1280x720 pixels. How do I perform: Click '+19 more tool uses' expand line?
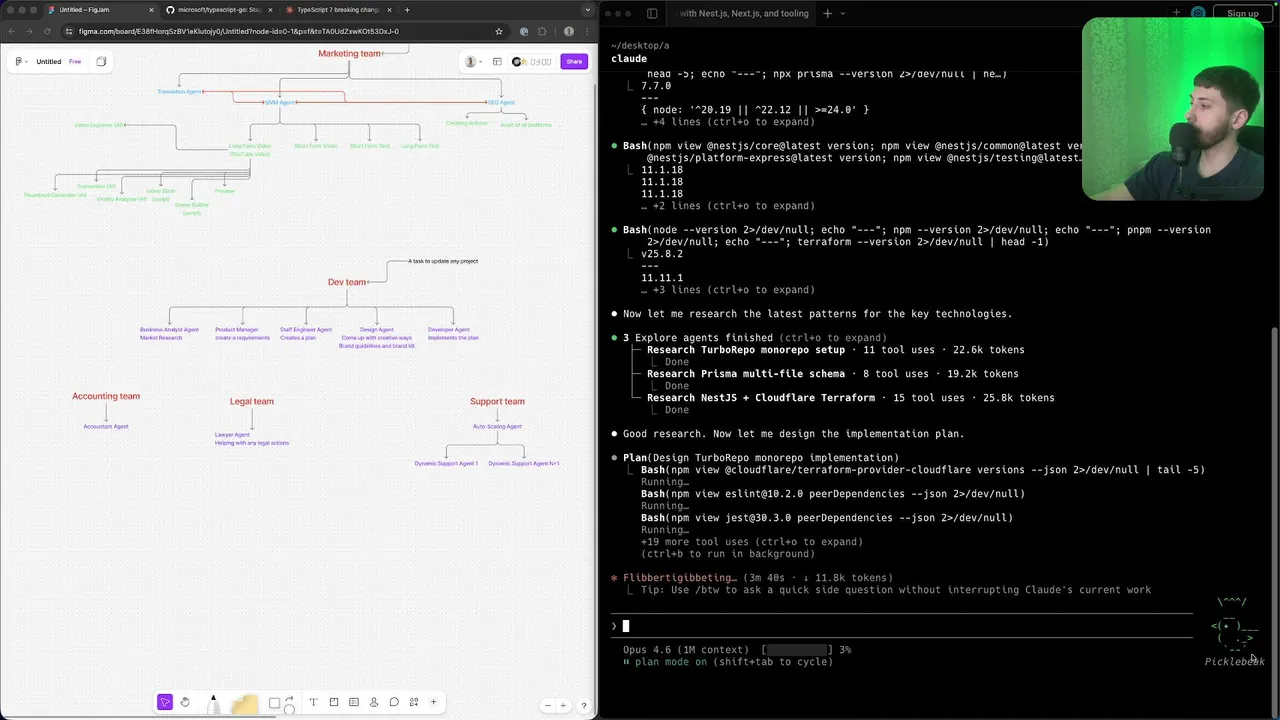[751, 542]
